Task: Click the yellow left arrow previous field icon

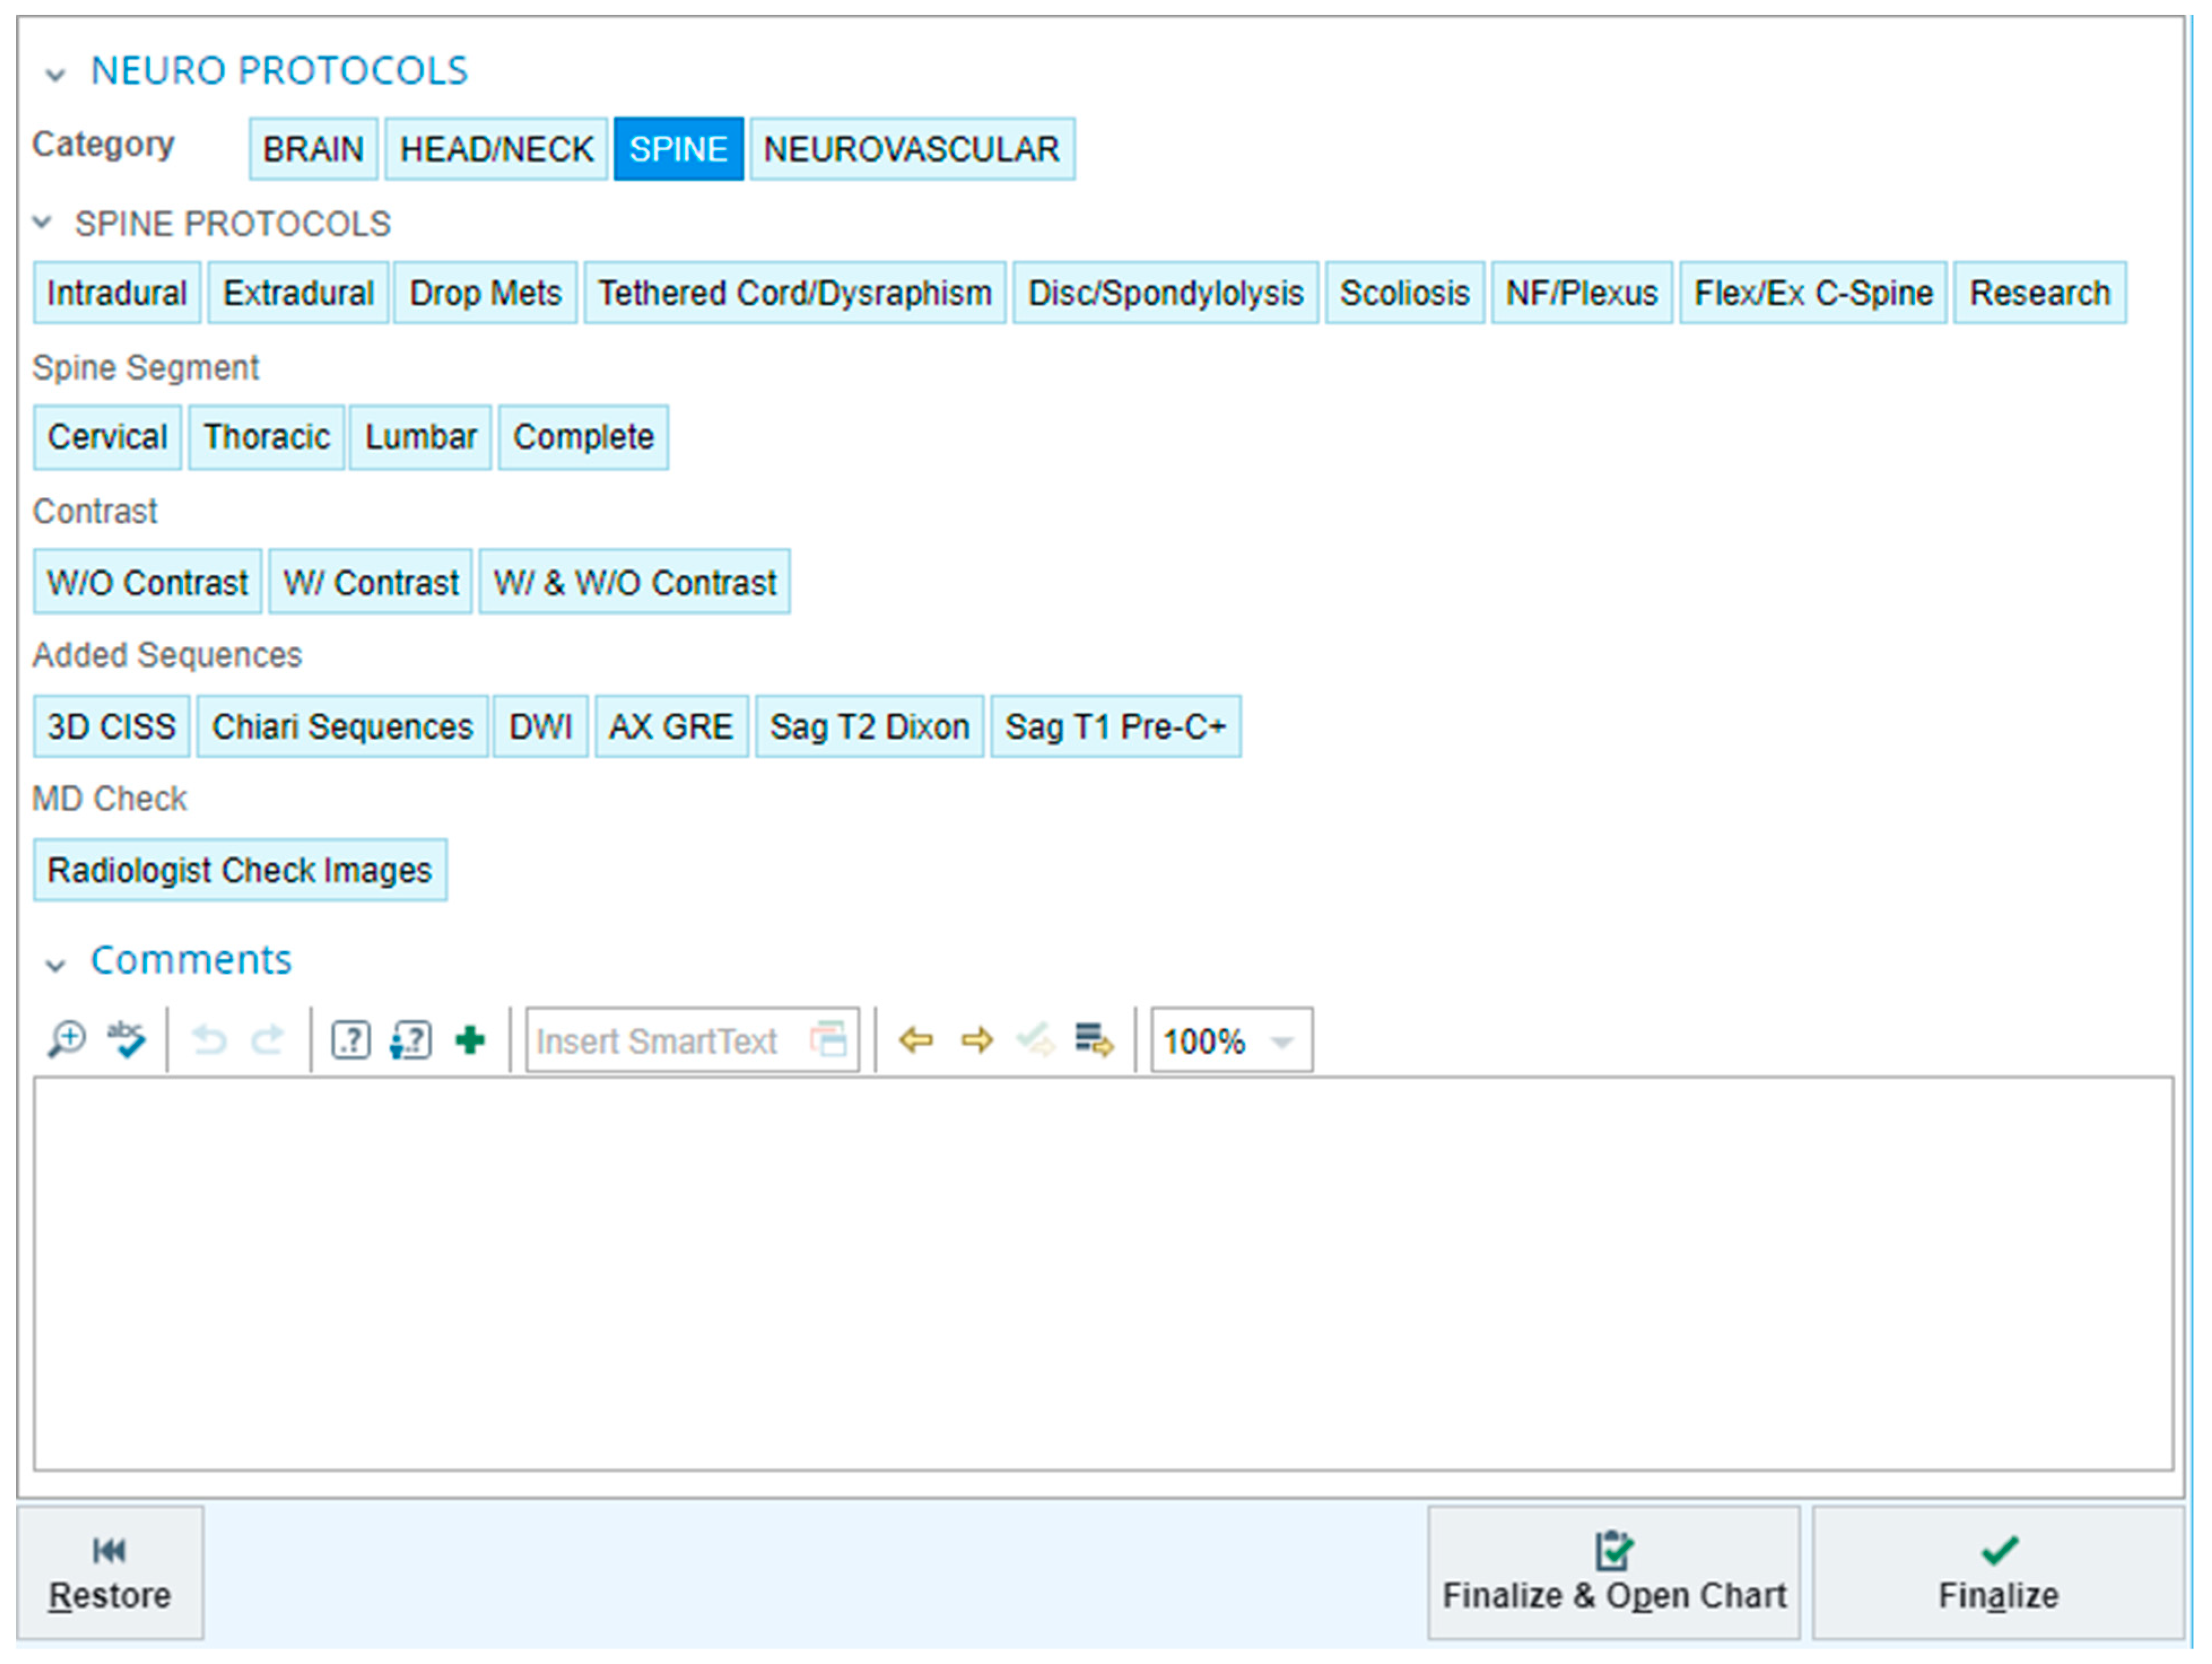Action: [x=916, y=1041]
